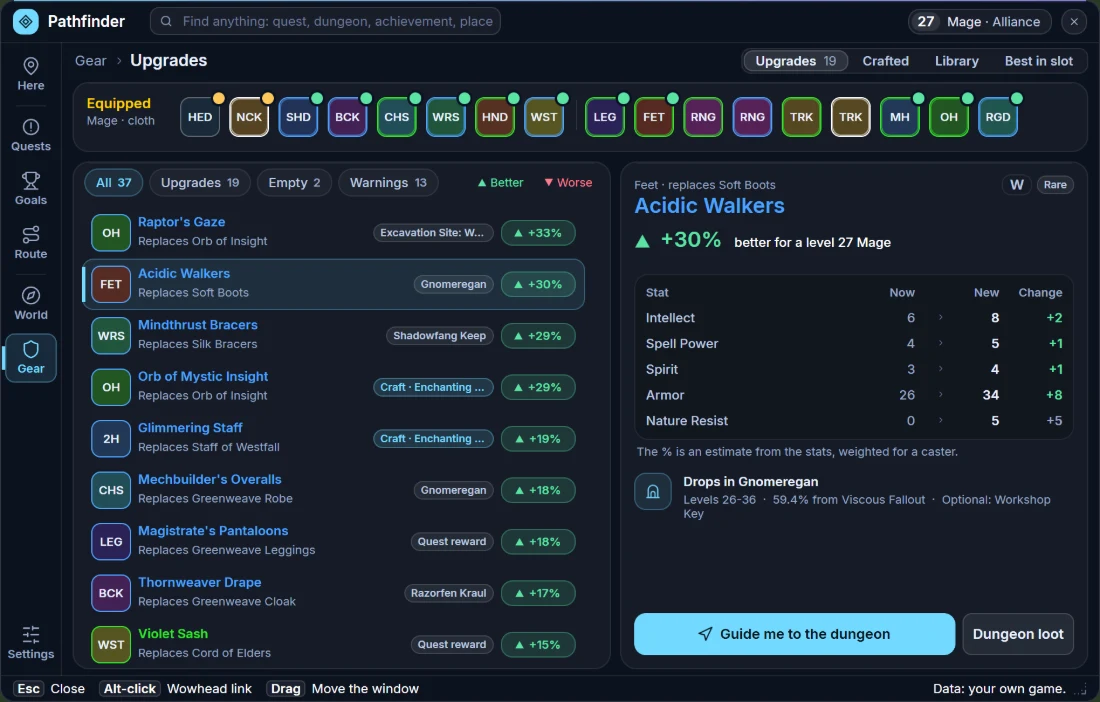The width and height of the screenshot is (1100, 702).
Task: Click Glimmering Staff's Craft · Enchanting tag
Action: (x=433, y=439)
